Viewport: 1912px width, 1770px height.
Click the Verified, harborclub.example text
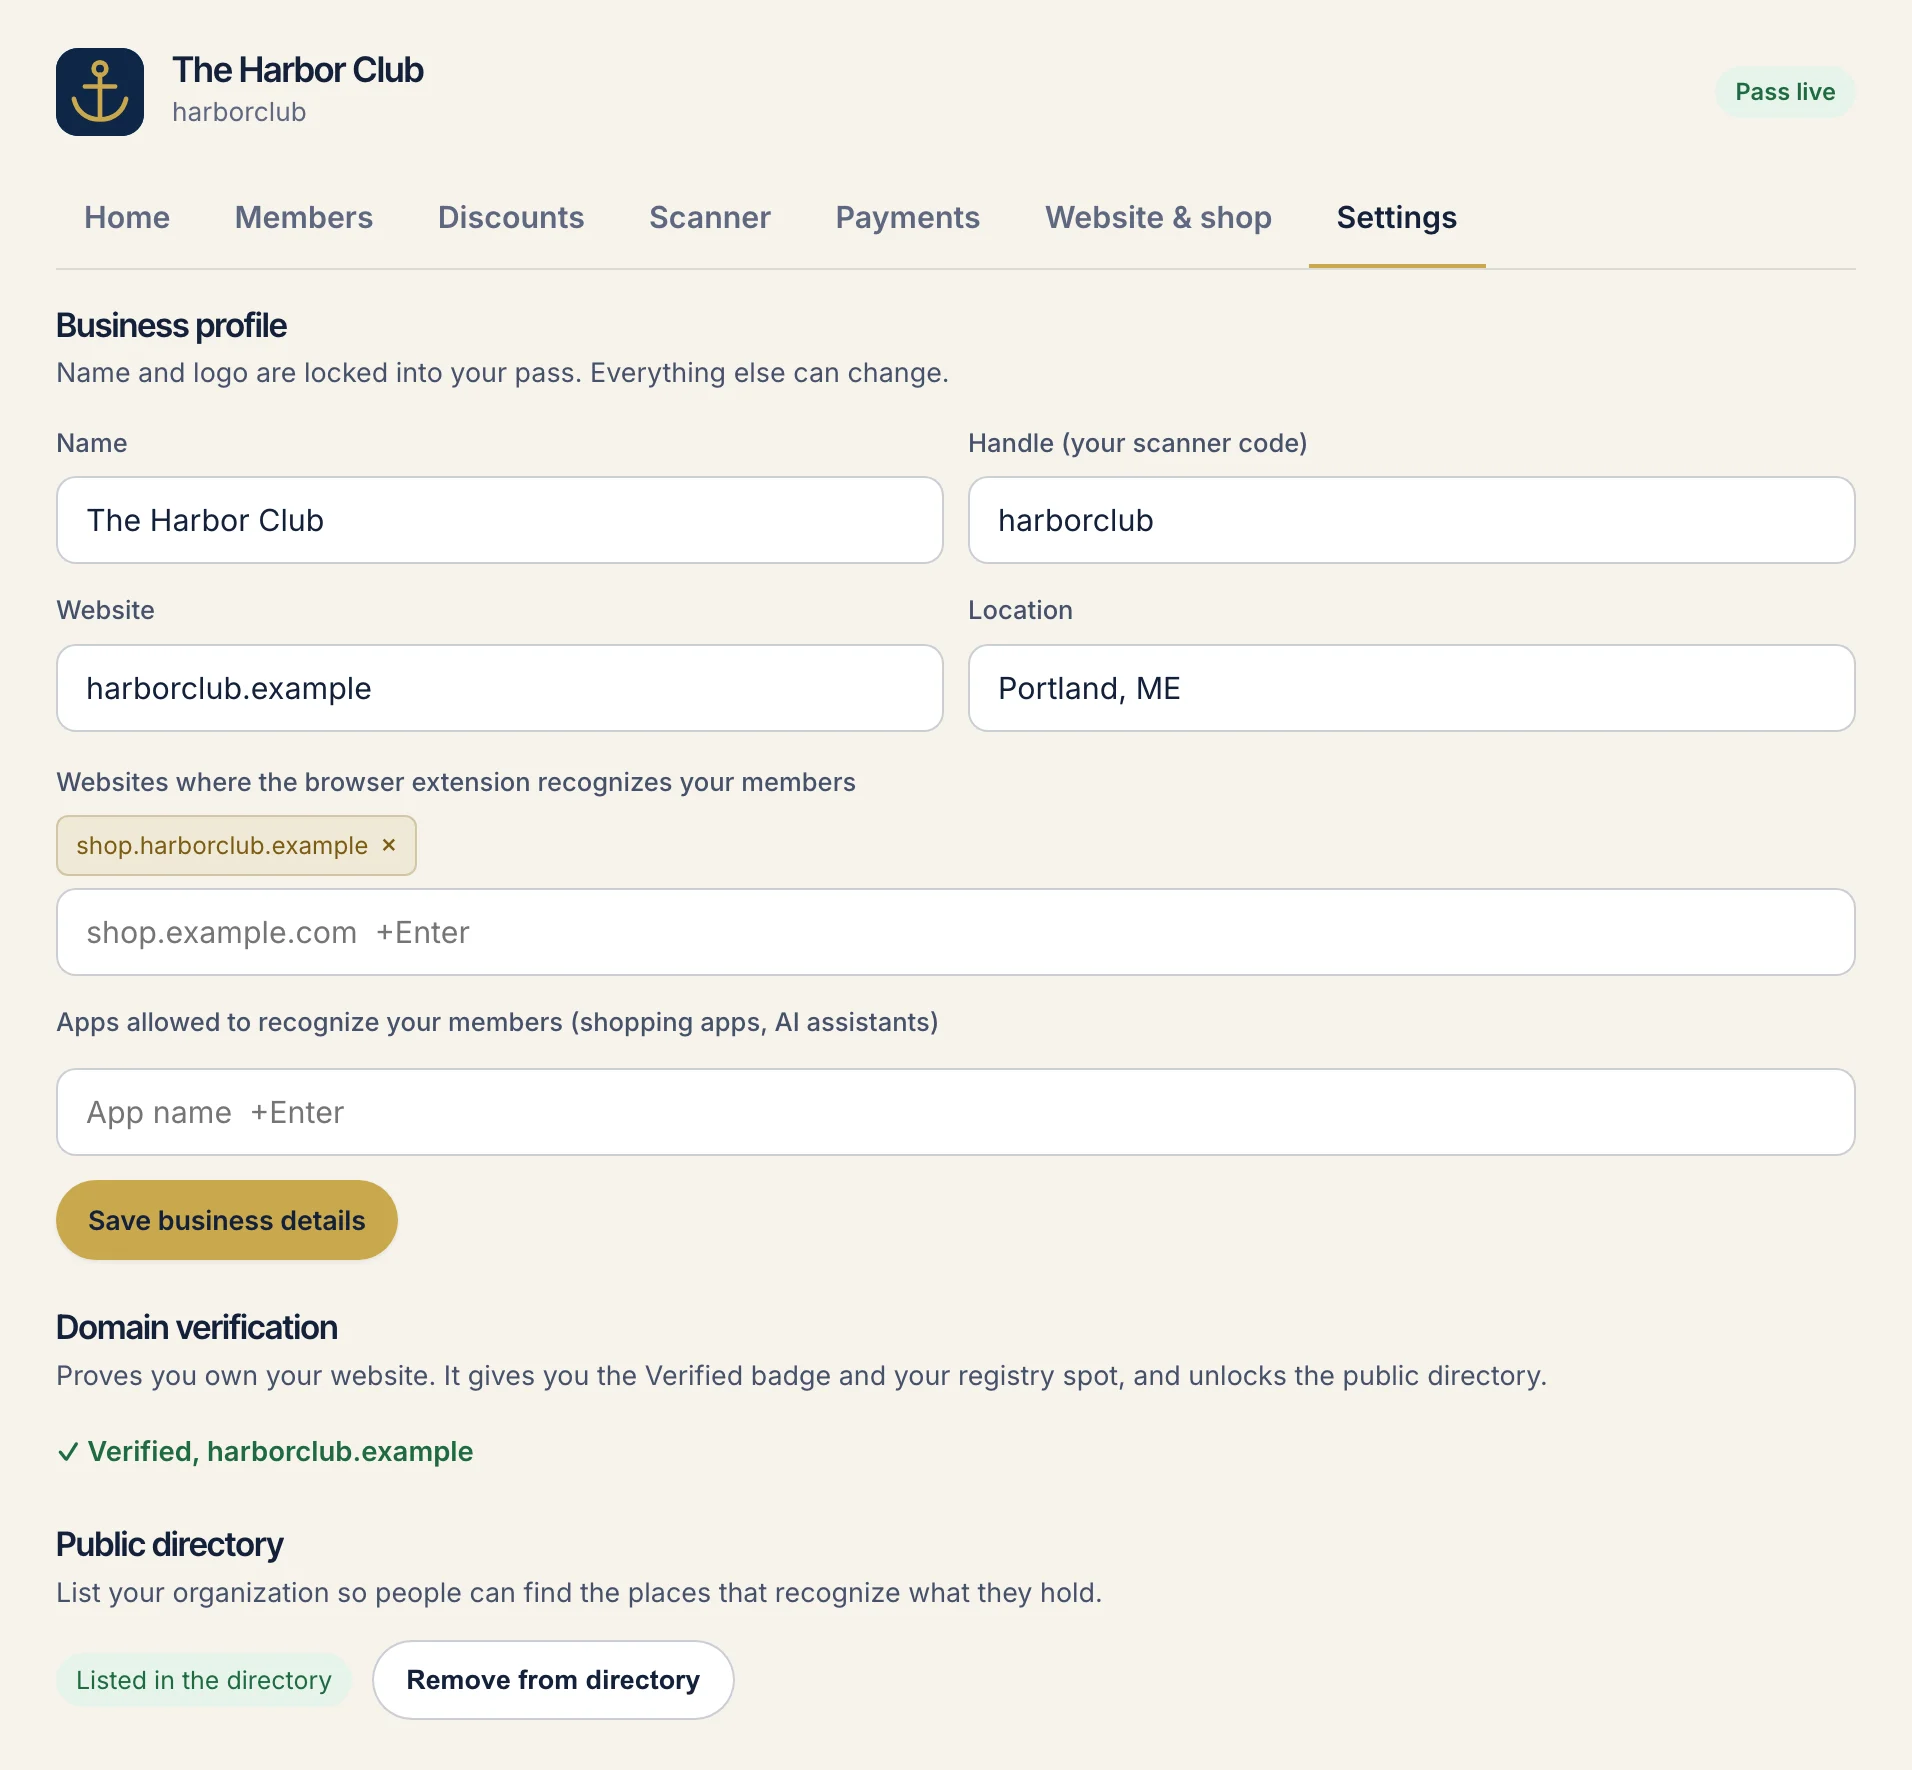click(265, 1451)
